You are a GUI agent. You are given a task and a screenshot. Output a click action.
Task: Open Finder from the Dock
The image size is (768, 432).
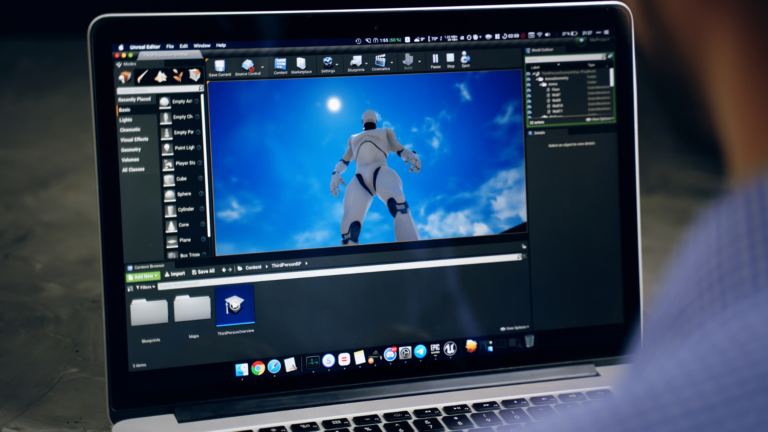pos(242,369)
